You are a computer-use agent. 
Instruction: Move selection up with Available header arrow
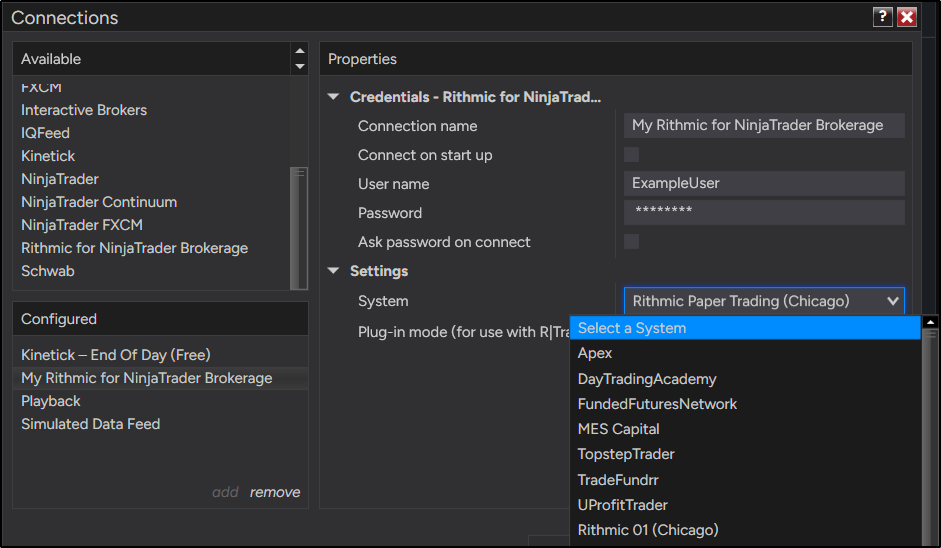coord(299,51)
